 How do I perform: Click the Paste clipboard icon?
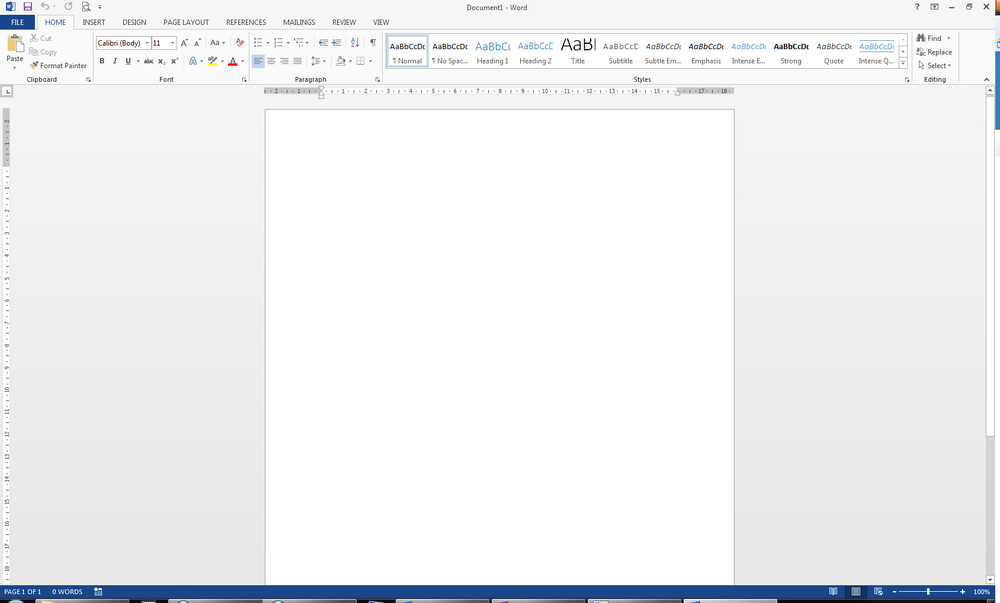click(x=15, y=44)
